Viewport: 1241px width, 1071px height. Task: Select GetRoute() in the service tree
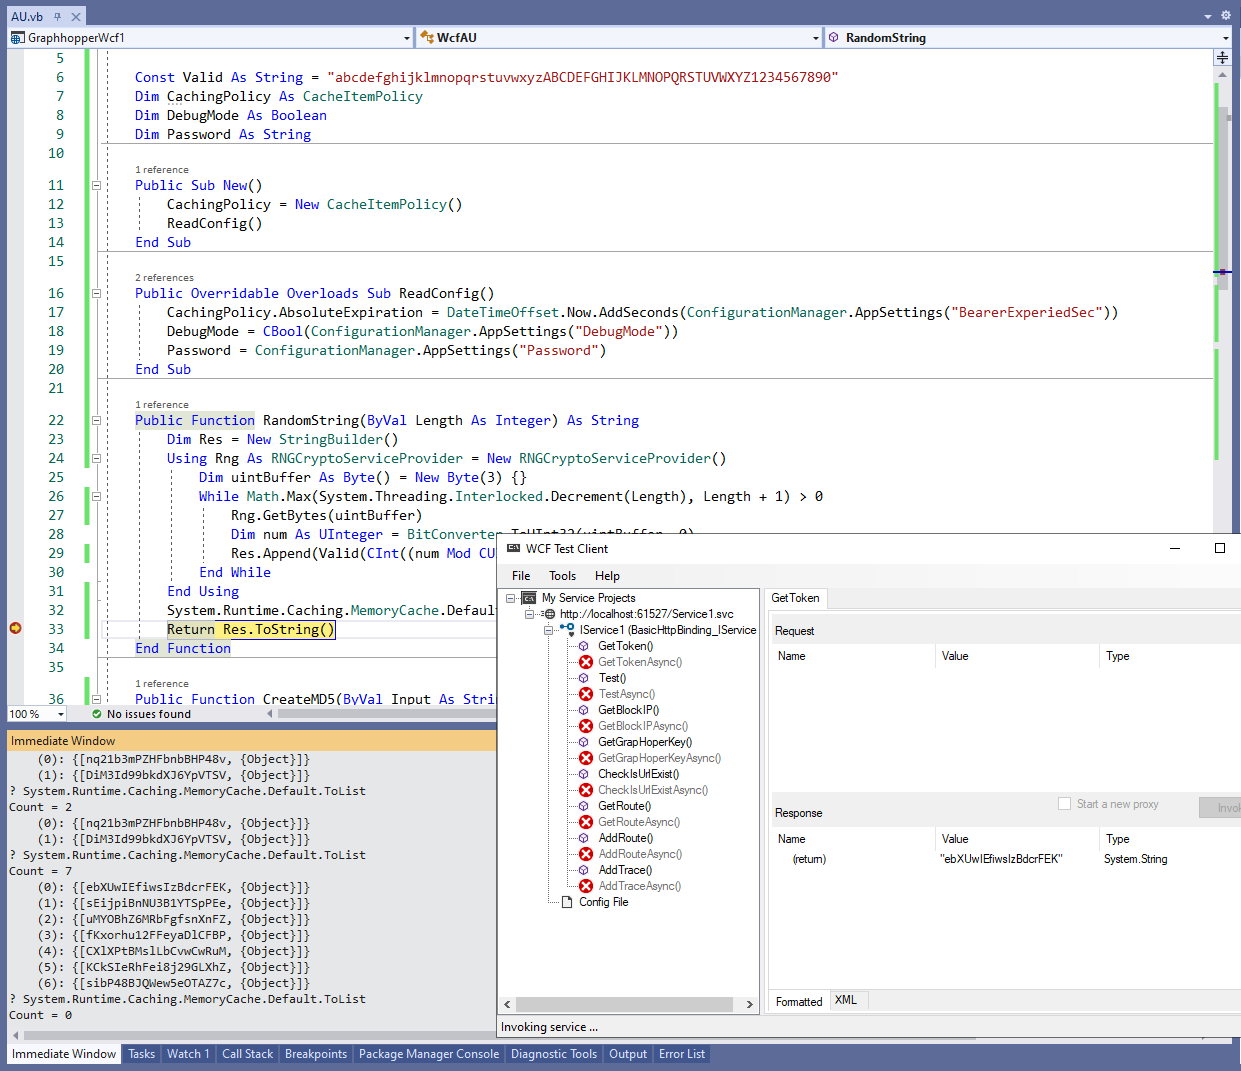(x=624, y=806)
